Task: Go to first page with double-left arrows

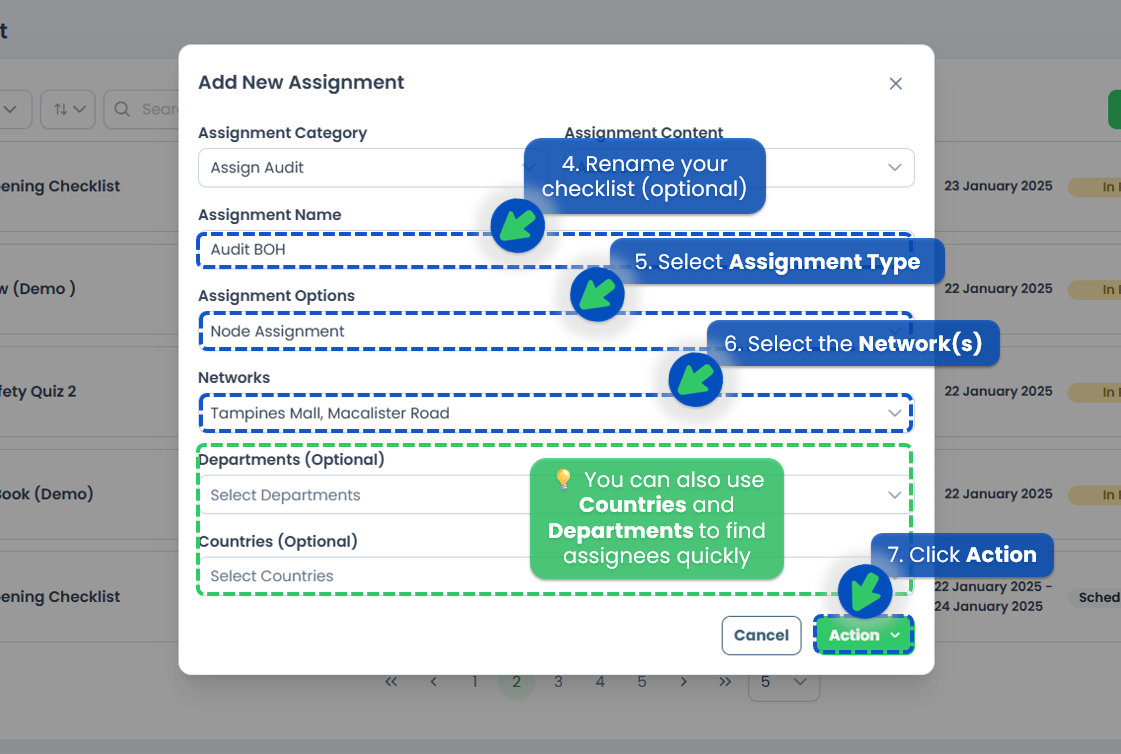Action: coord(391,682)
